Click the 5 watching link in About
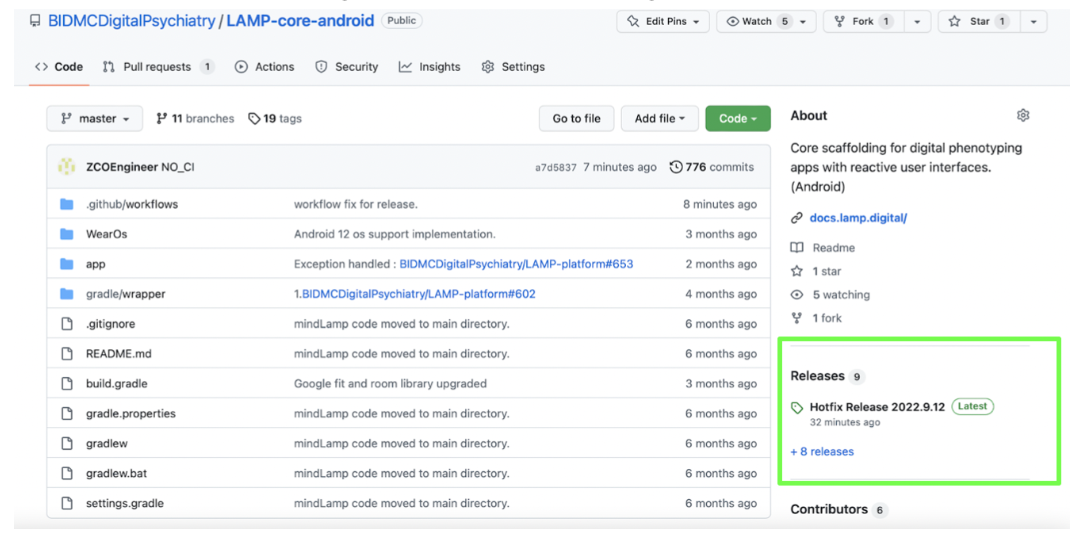This screenshot has width=1072, height=534. coord(830,295)
